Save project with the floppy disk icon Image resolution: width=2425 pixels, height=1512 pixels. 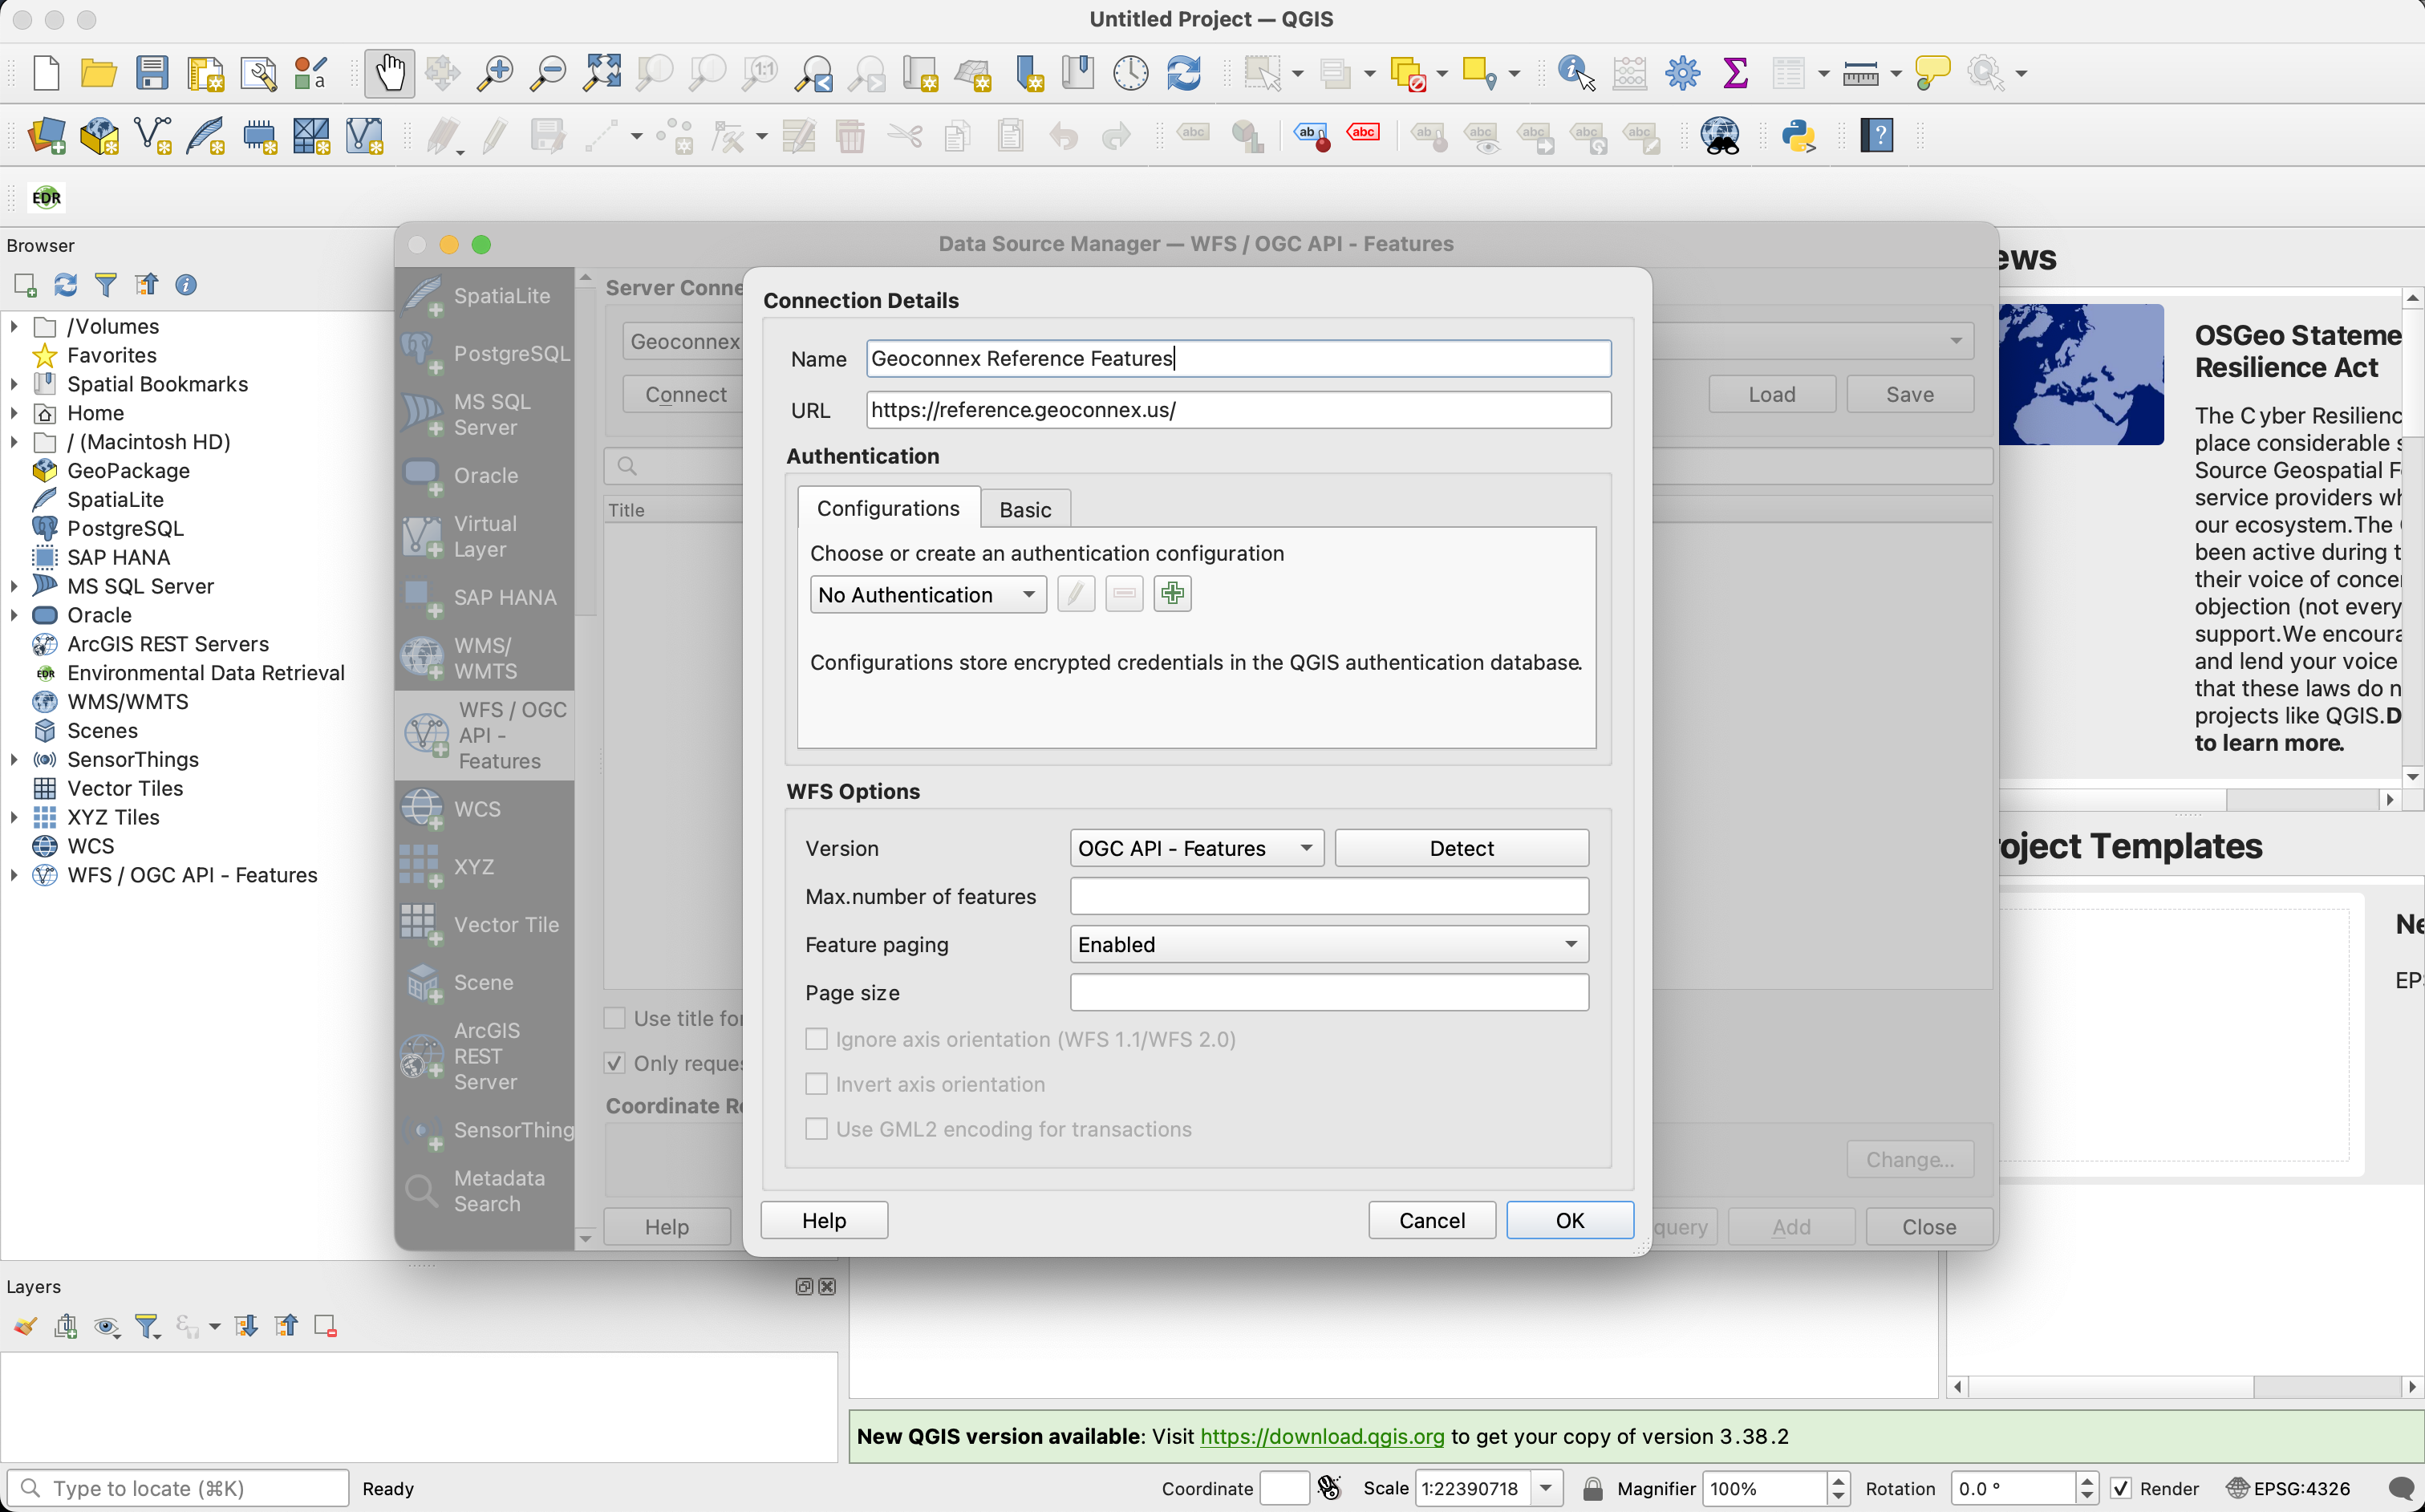click(x=152, y=73)
